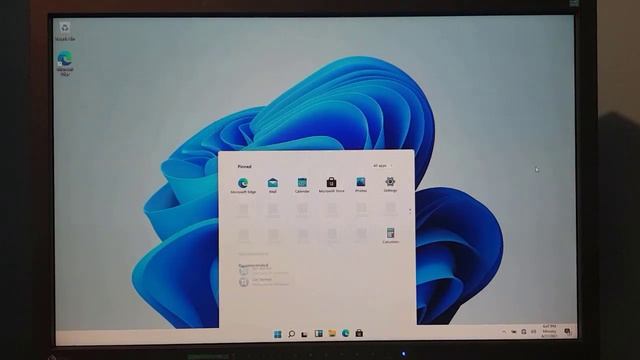Launch Calculator from pinned apps
This screenshot has width=640, height=360.
391,236
